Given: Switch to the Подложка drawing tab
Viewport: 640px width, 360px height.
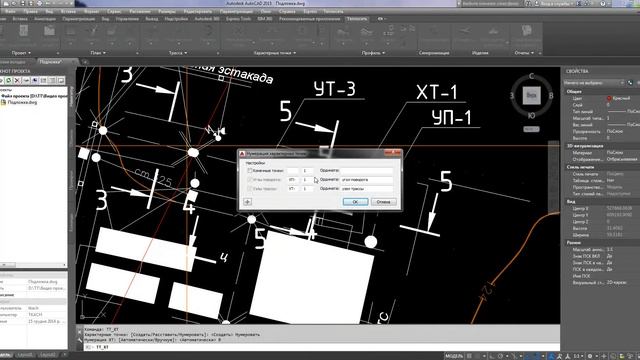Looking at the screenshot, I should tap(51, 62).
